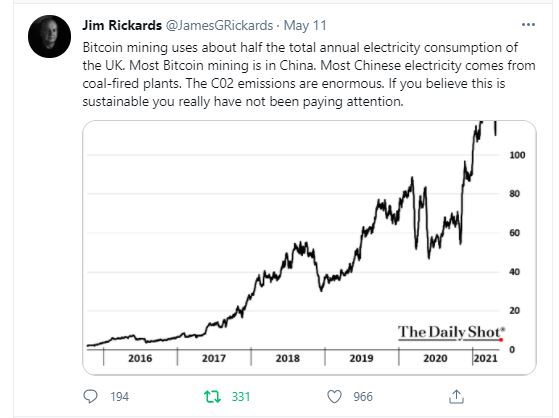Click the 331 retweets count
Viewport: 559px width, 418px height.
[x=241, y=397]
